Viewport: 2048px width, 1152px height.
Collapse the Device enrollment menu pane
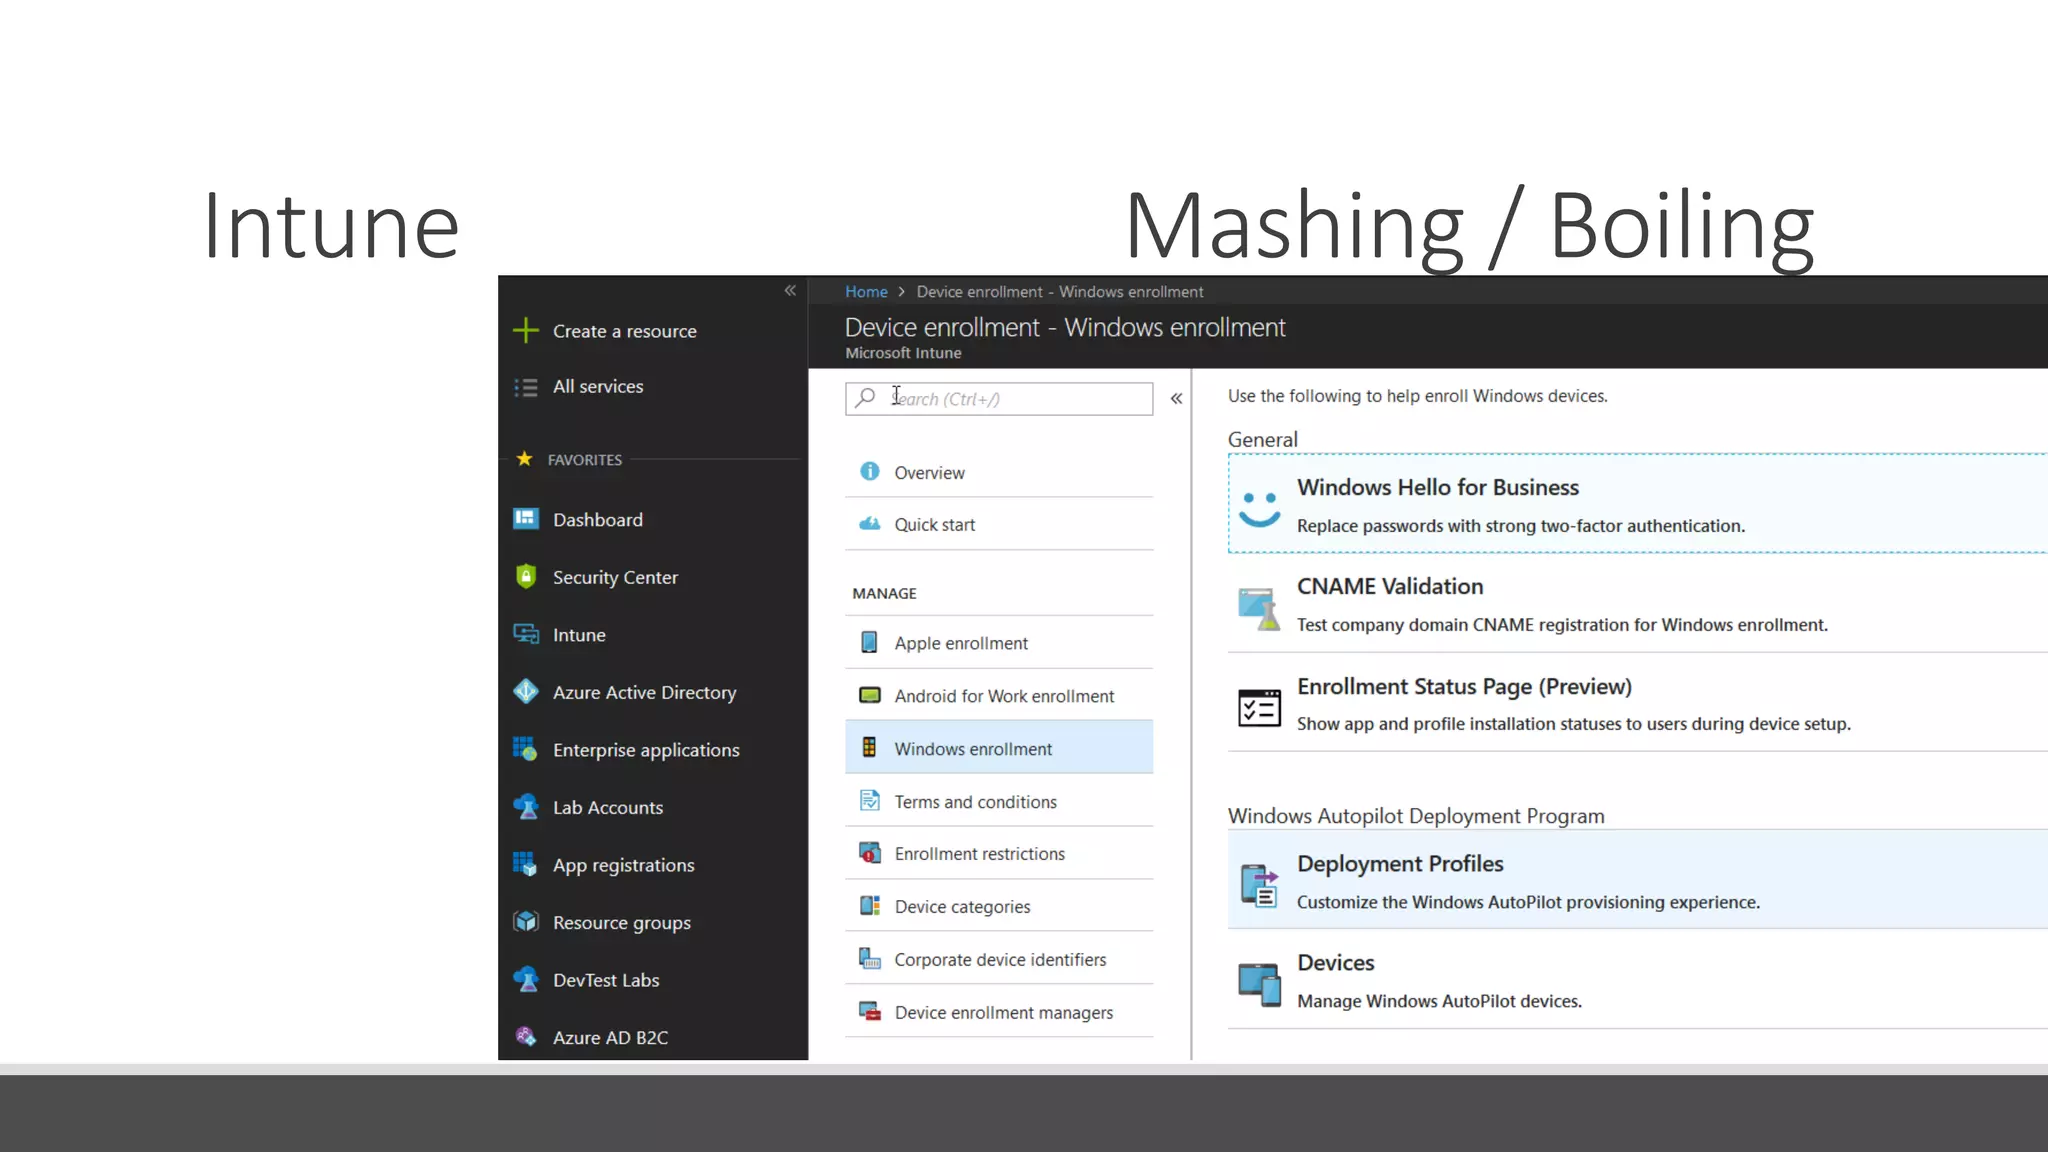pyautogui.click(x=1177, y=399)
